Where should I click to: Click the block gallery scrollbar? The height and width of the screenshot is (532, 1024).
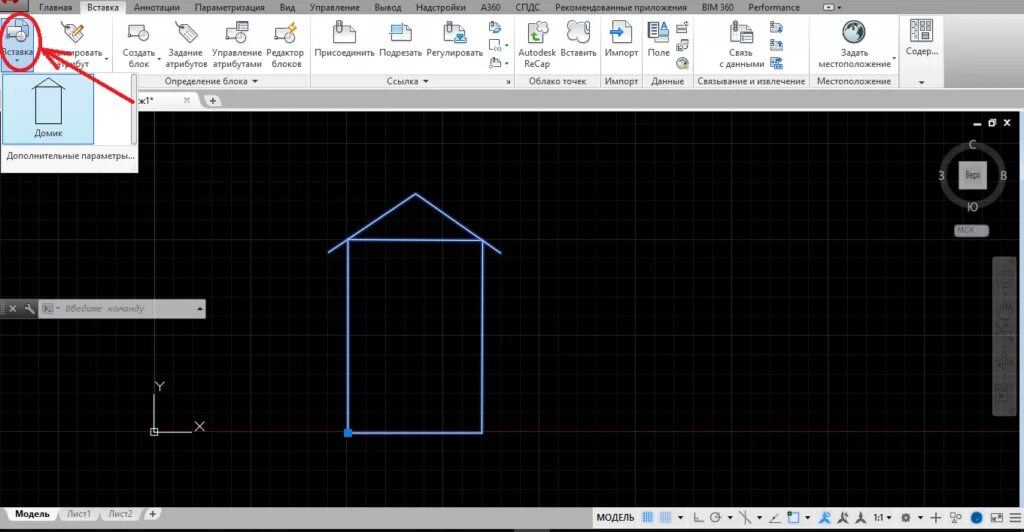click(135, 110)
